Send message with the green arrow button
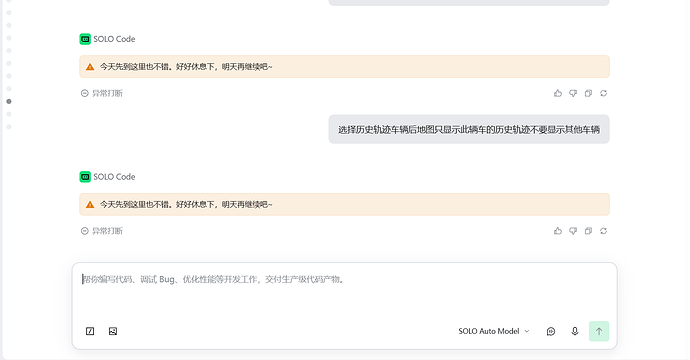Image resolution: width=690 pixels, height=360 pixels. (599, 331)
